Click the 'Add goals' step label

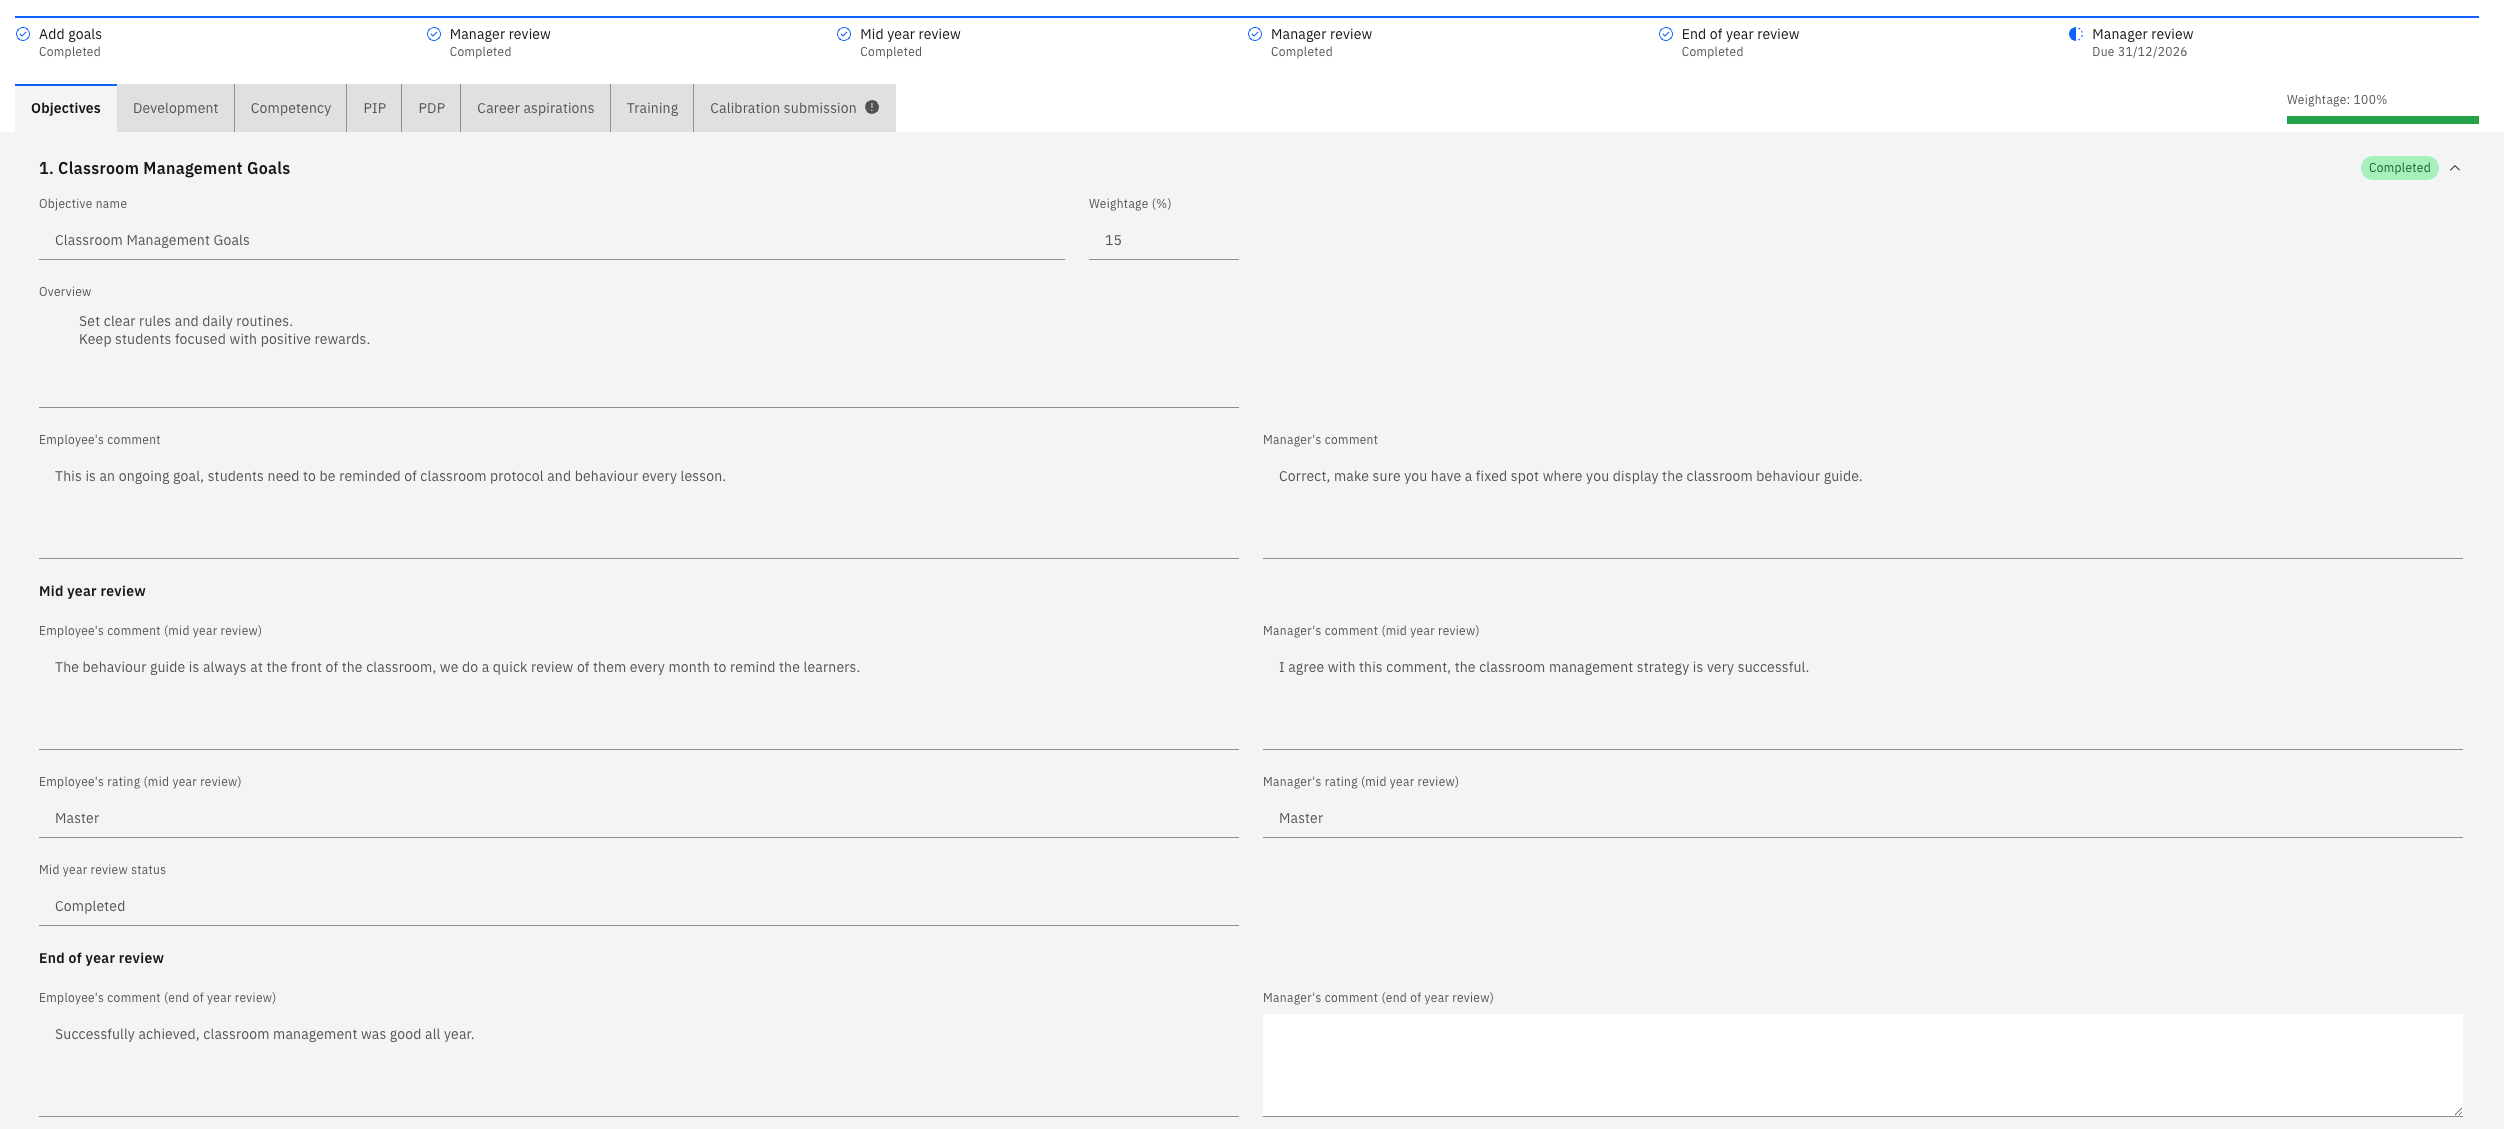70,34
